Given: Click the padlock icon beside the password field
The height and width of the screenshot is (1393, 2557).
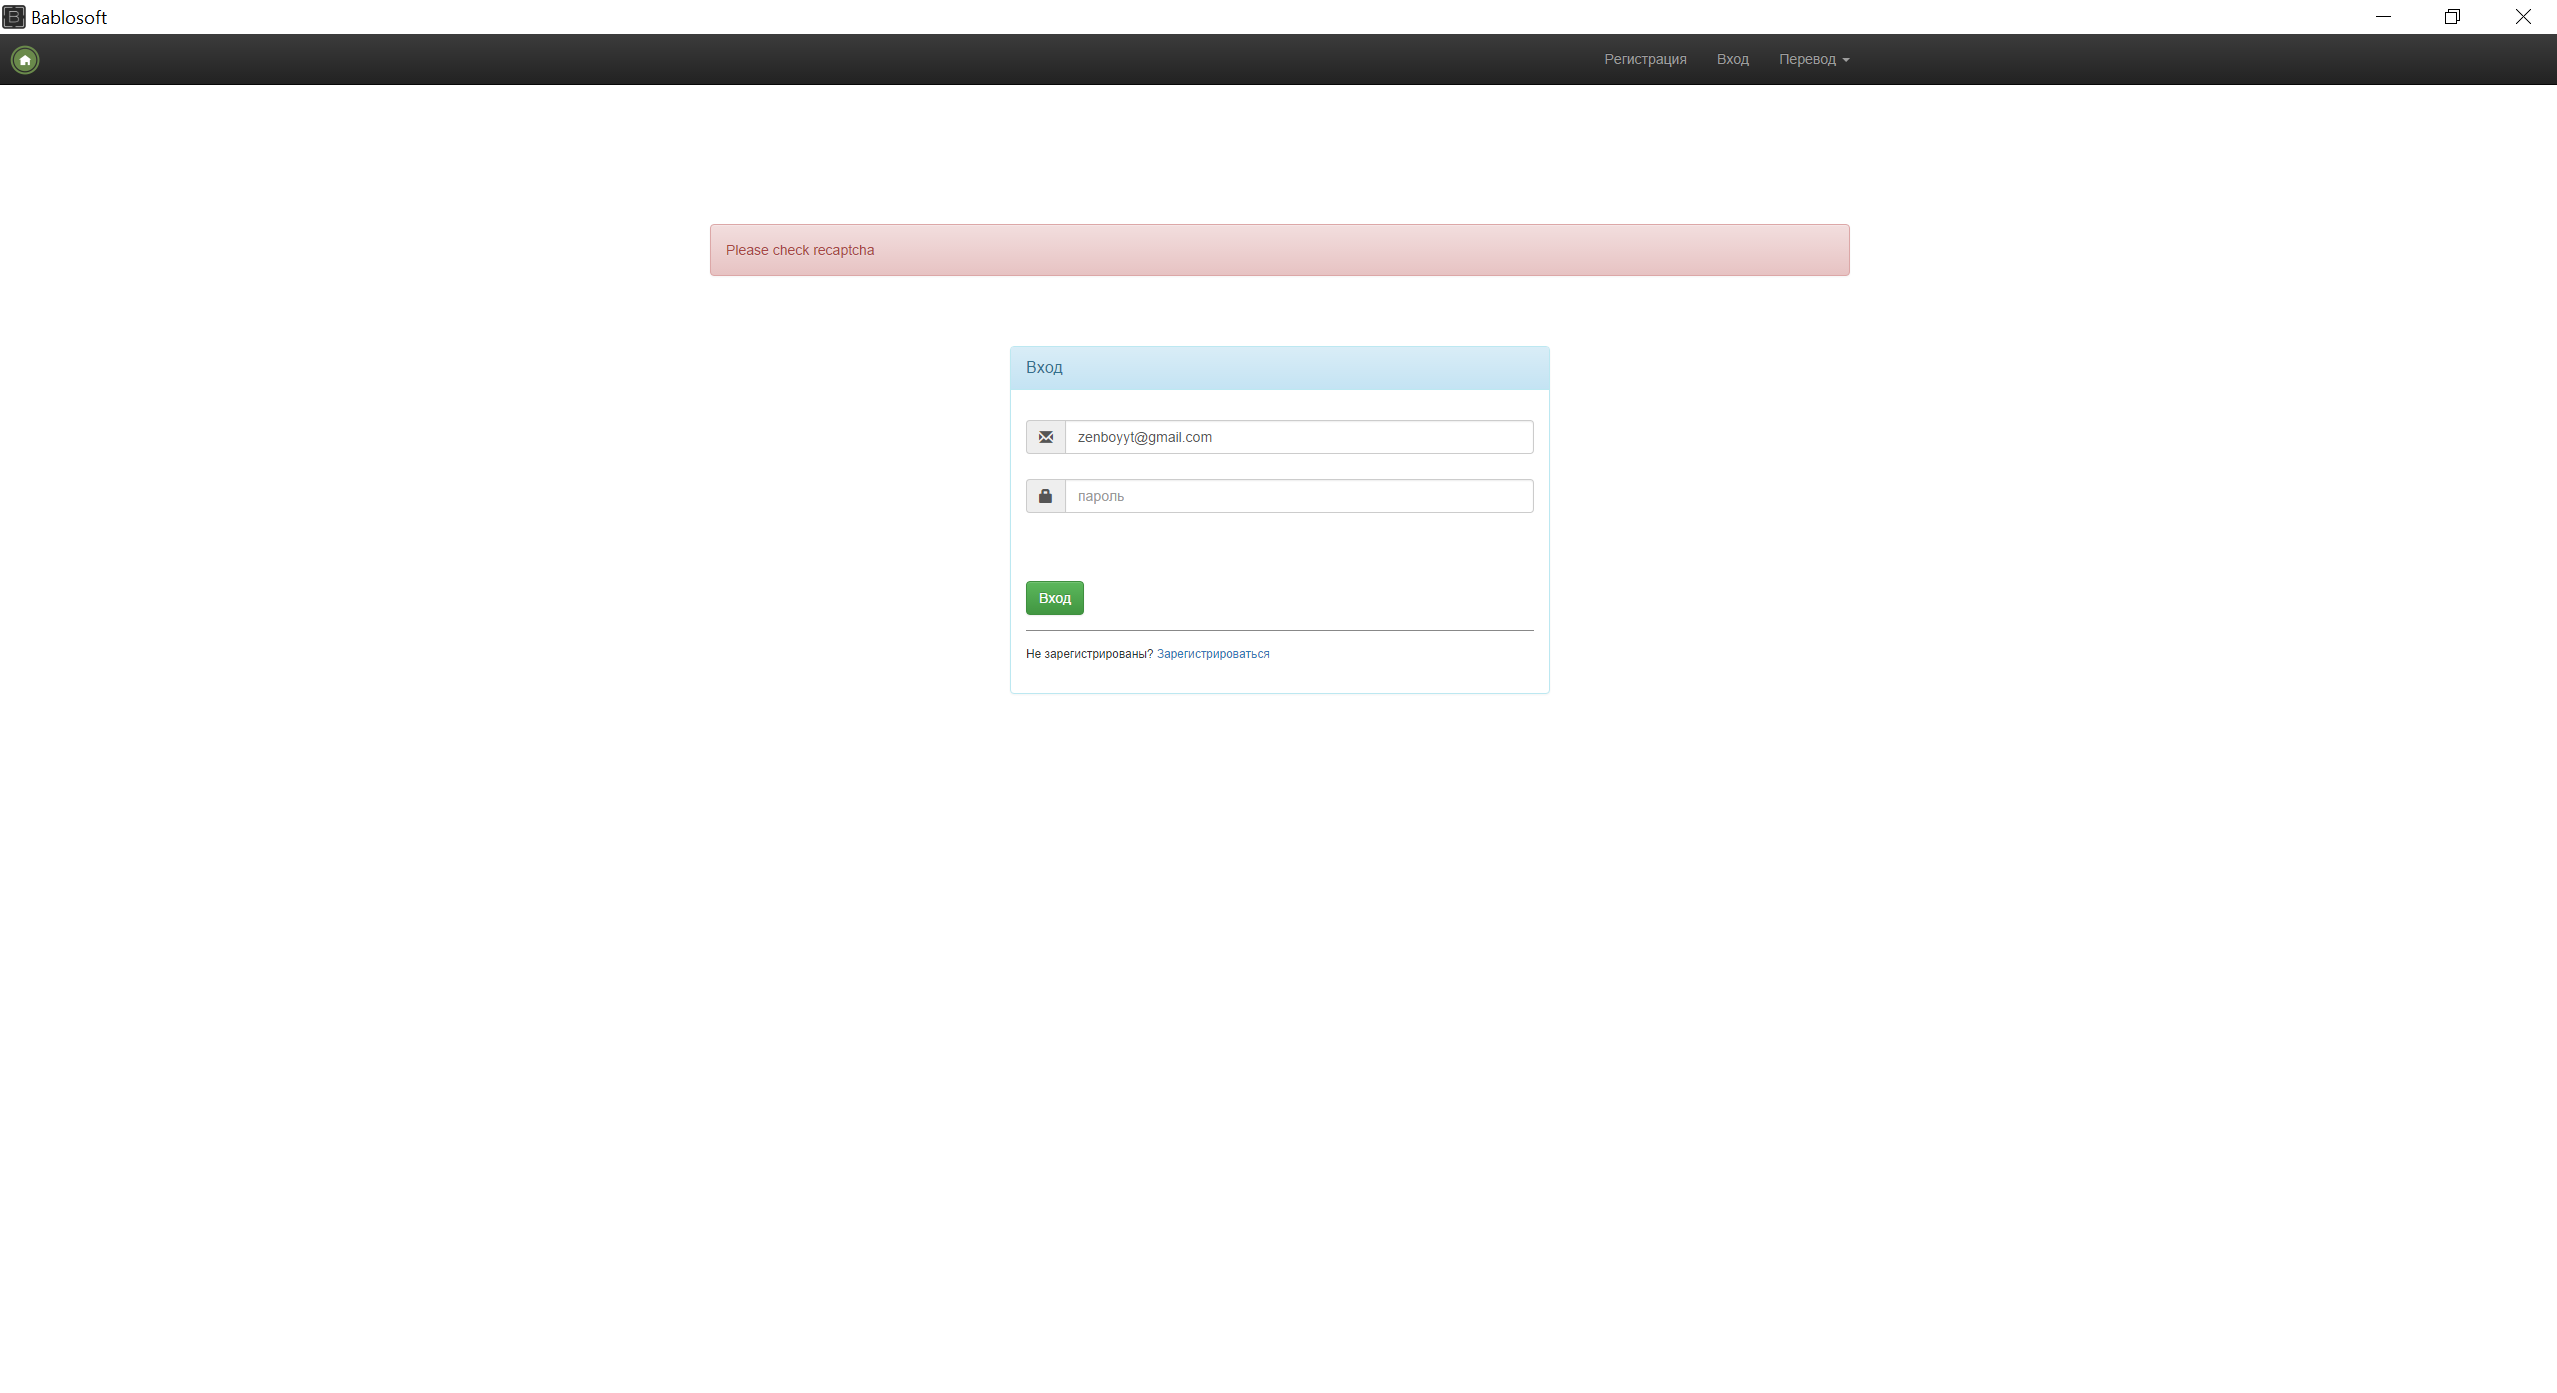Looking at the screenshot, I should point(1045,495).
